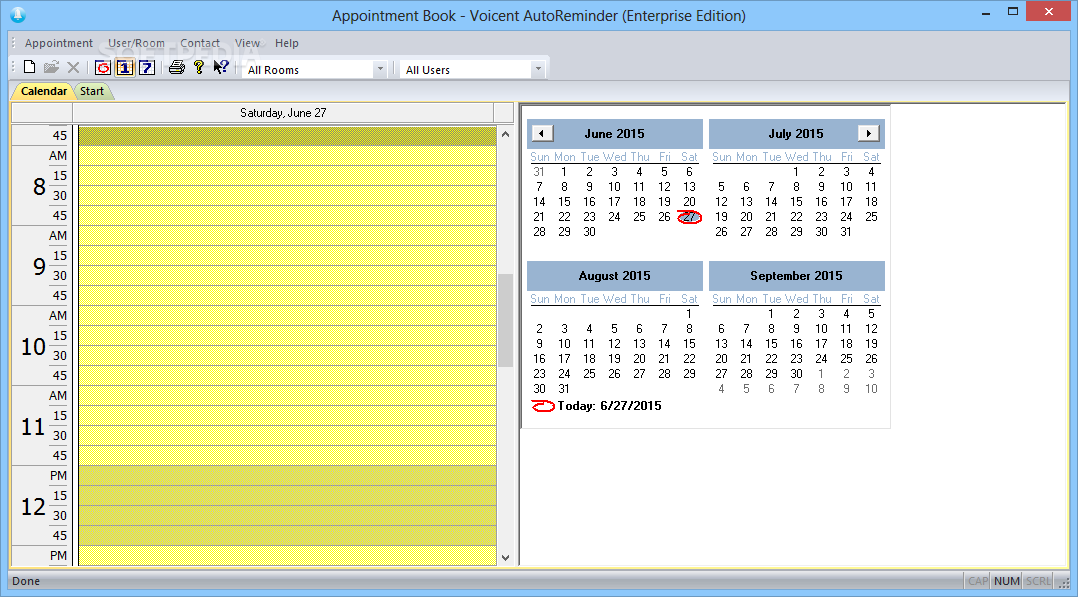Click the schedule vertical scrollbar thumb
Viewport: 1078px width, 597px height.
tap(505, 321)
